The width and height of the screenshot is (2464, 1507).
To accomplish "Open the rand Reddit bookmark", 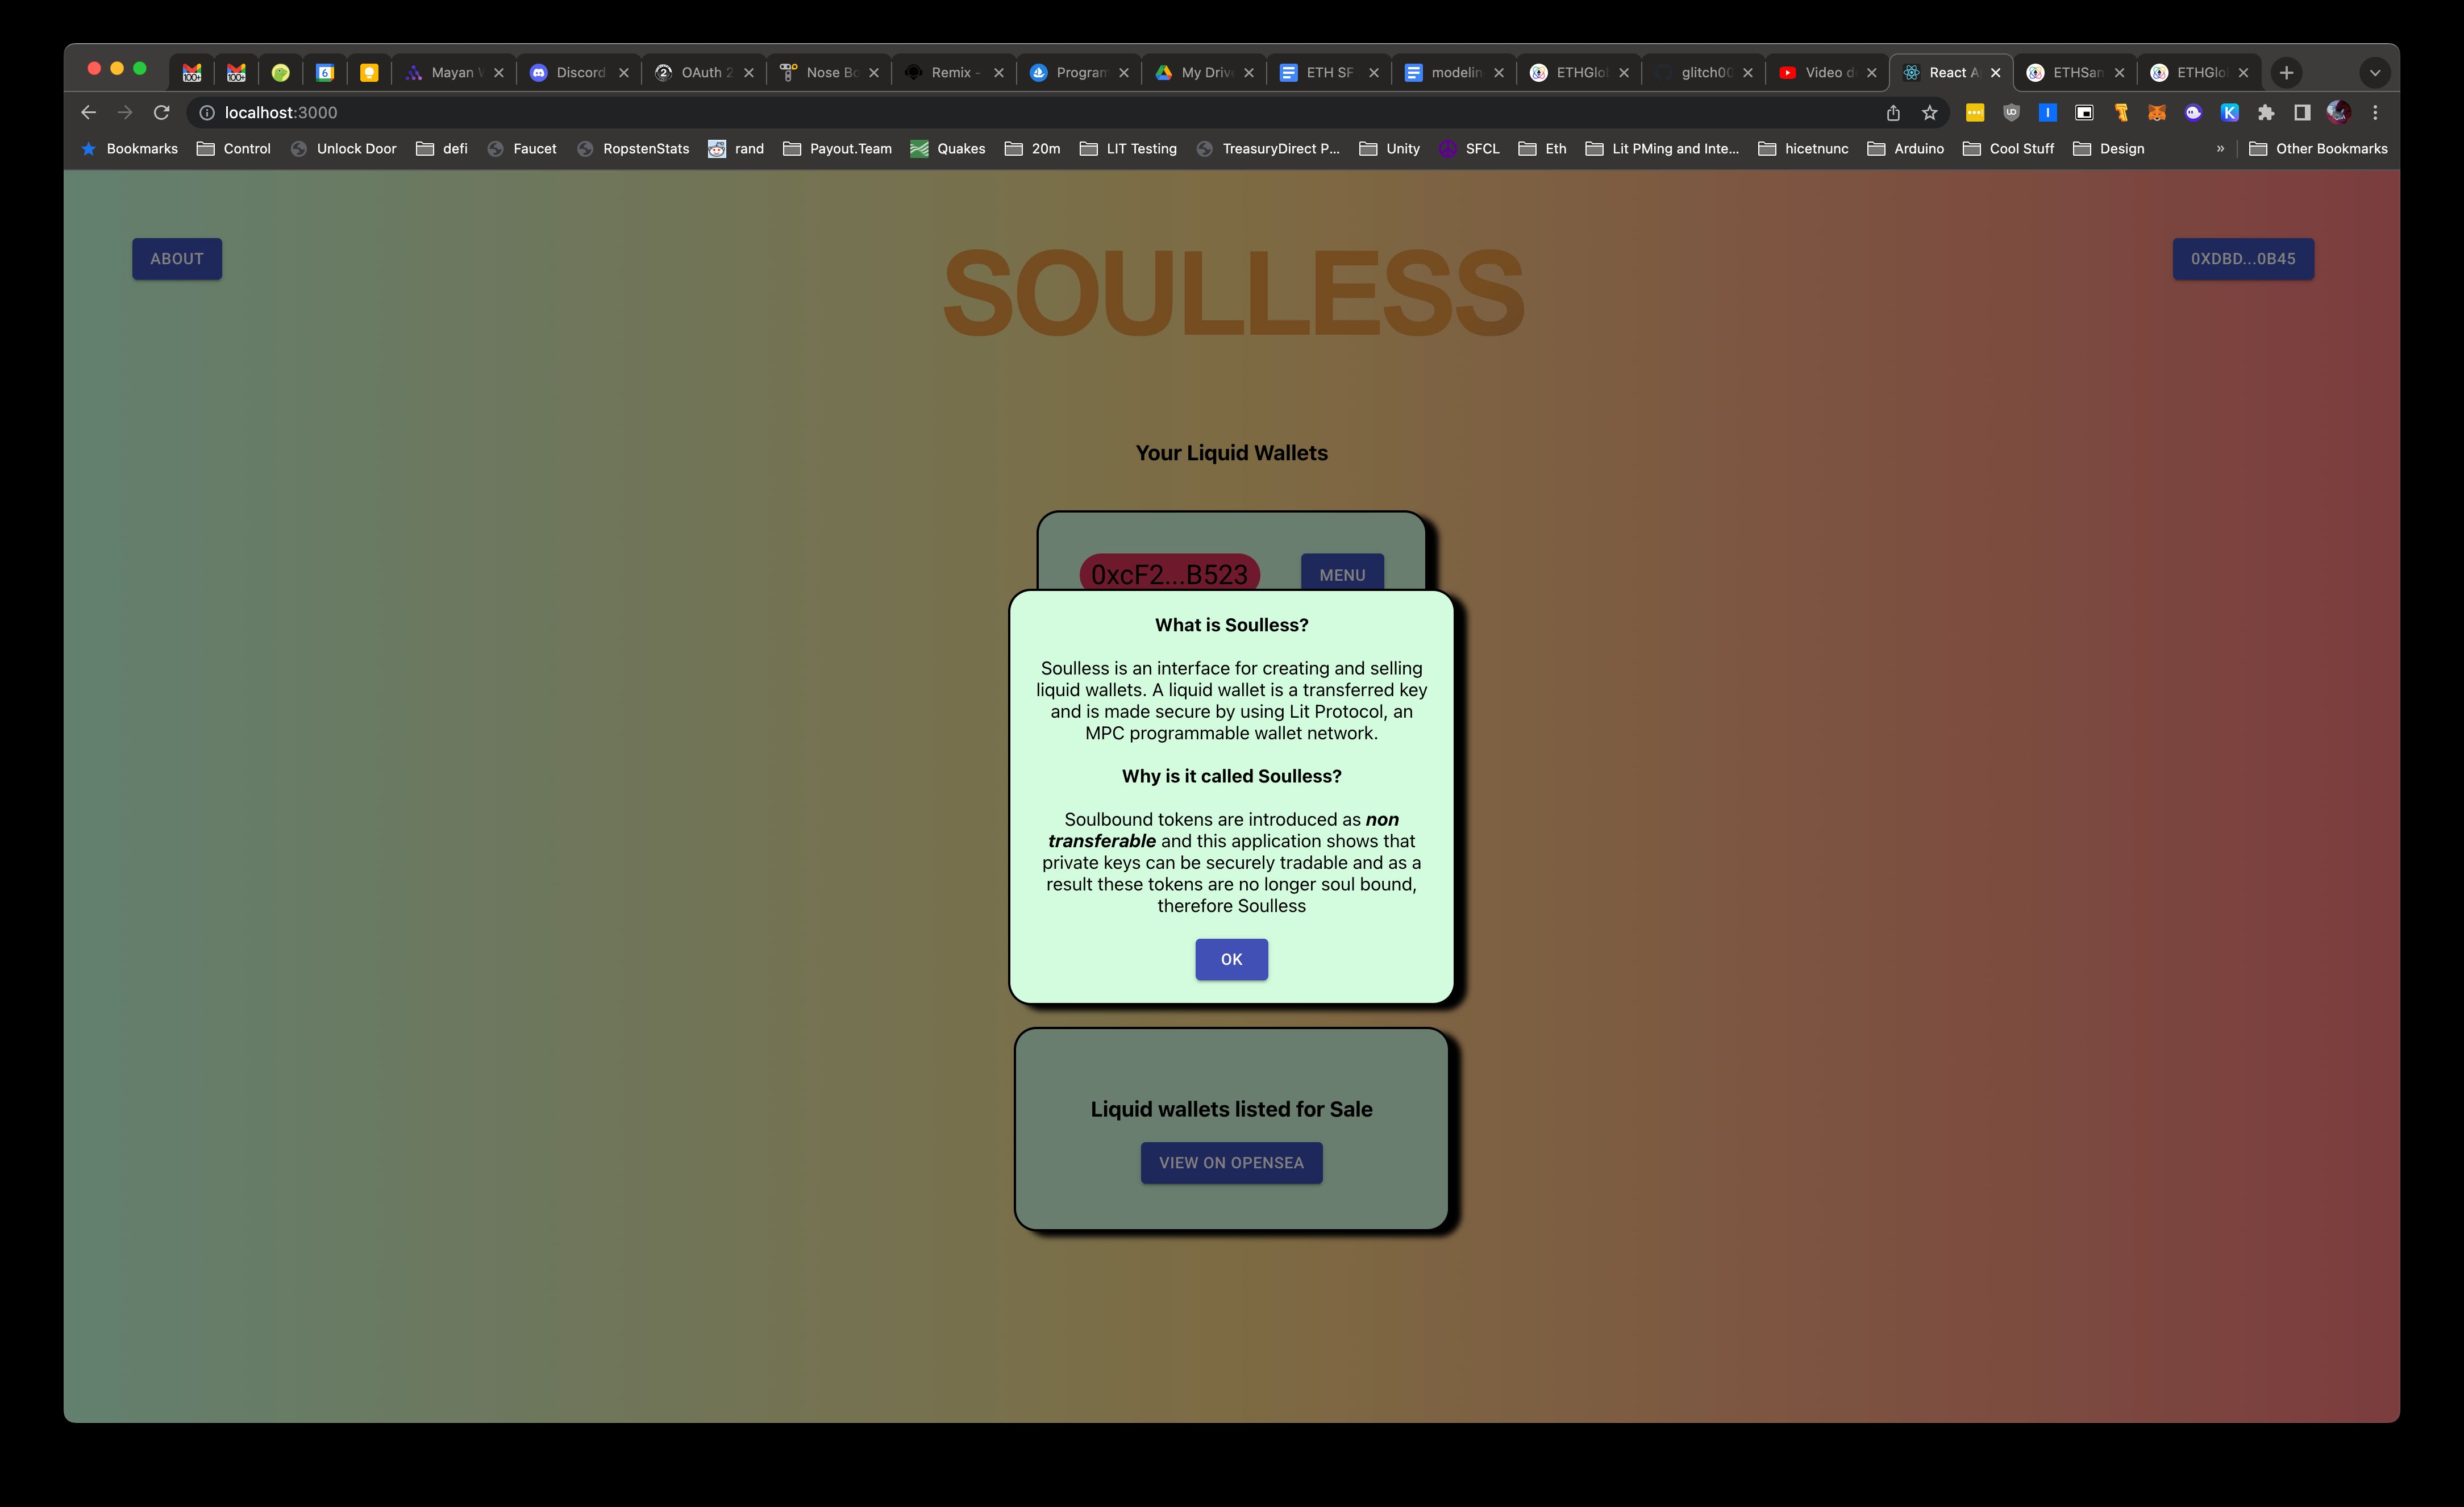I will tap(736, 149).
